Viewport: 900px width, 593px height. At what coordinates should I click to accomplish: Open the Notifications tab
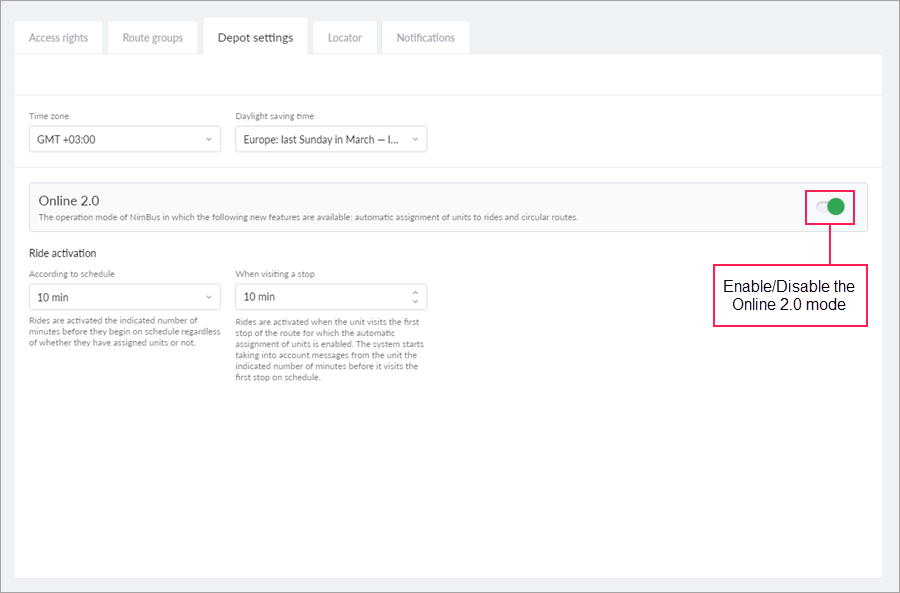tap(425, 38)
